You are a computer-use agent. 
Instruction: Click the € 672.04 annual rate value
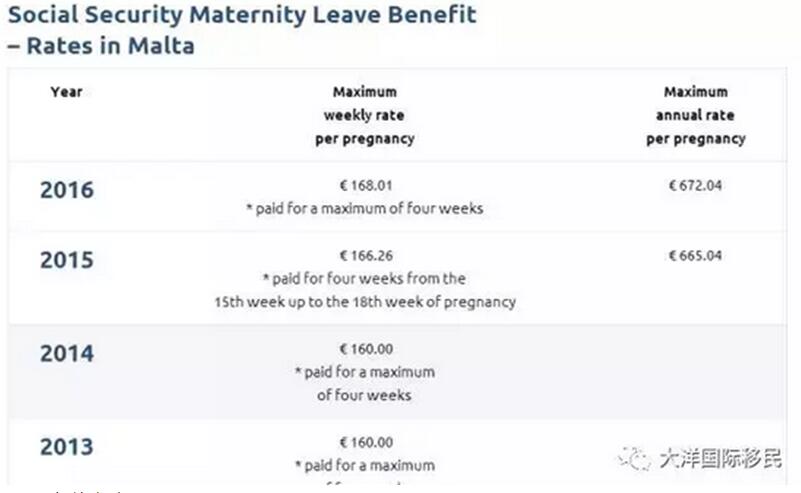[x=696, y=185]
